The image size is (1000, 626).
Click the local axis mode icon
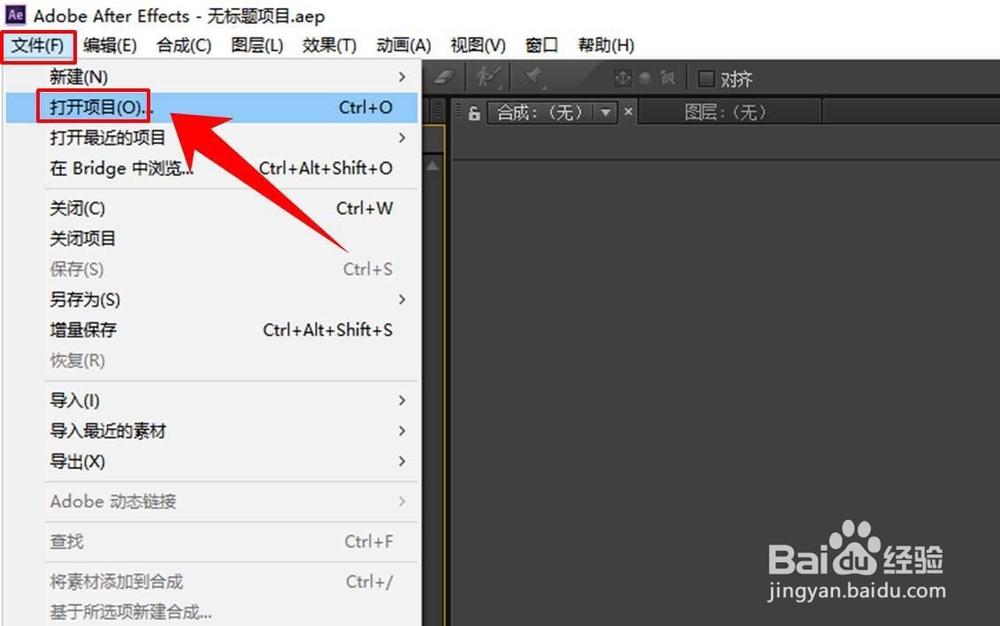click(x=622, y=78)
